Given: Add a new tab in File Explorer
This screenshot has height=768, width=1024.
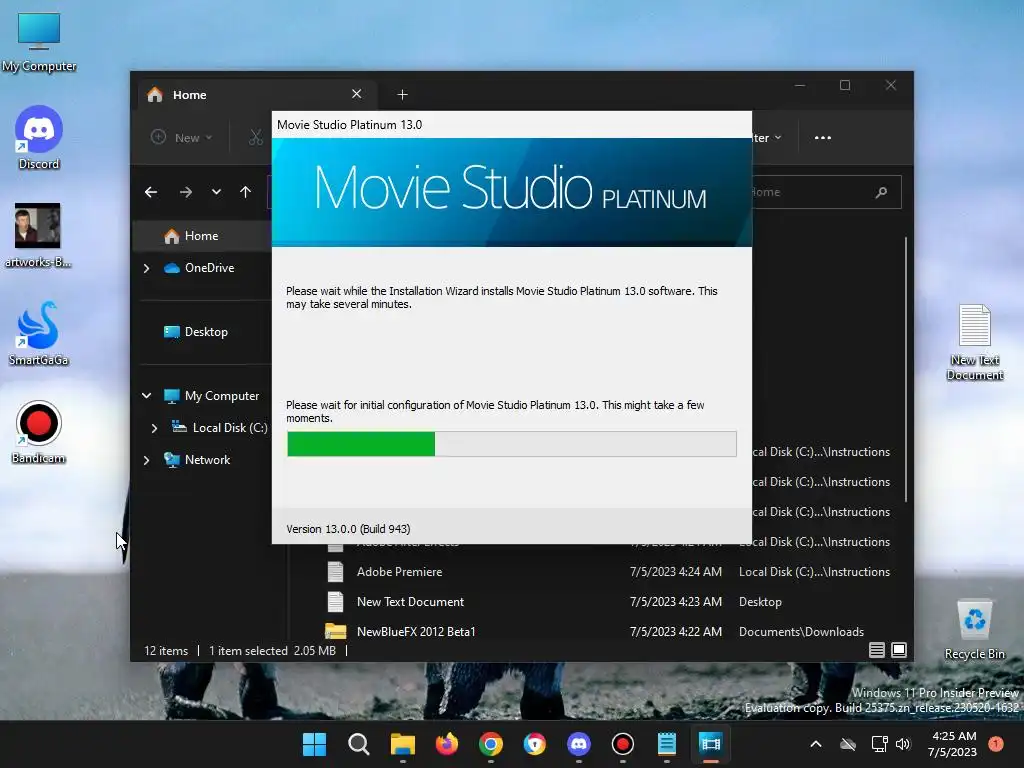Looking at the screenshot, I should 402,95.
